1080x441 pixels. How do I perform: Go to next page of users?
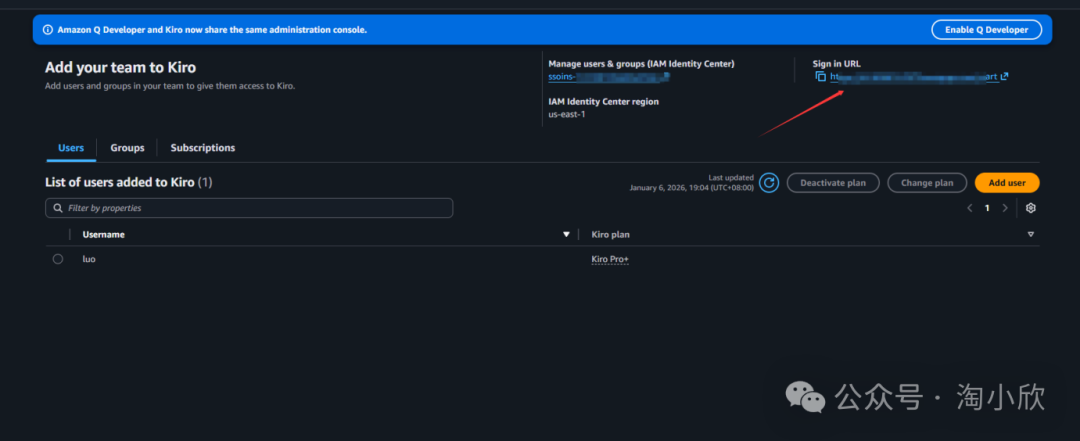(1005, 208)
